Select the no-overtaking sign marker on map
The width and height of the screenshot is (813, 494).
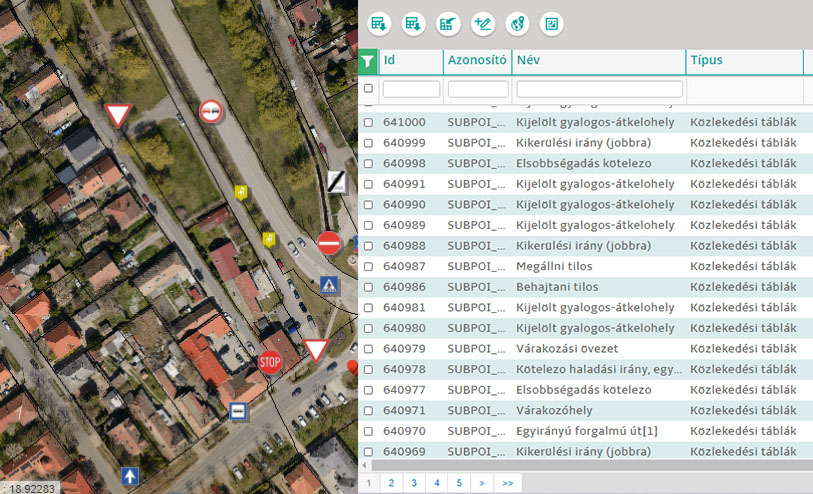211,111
